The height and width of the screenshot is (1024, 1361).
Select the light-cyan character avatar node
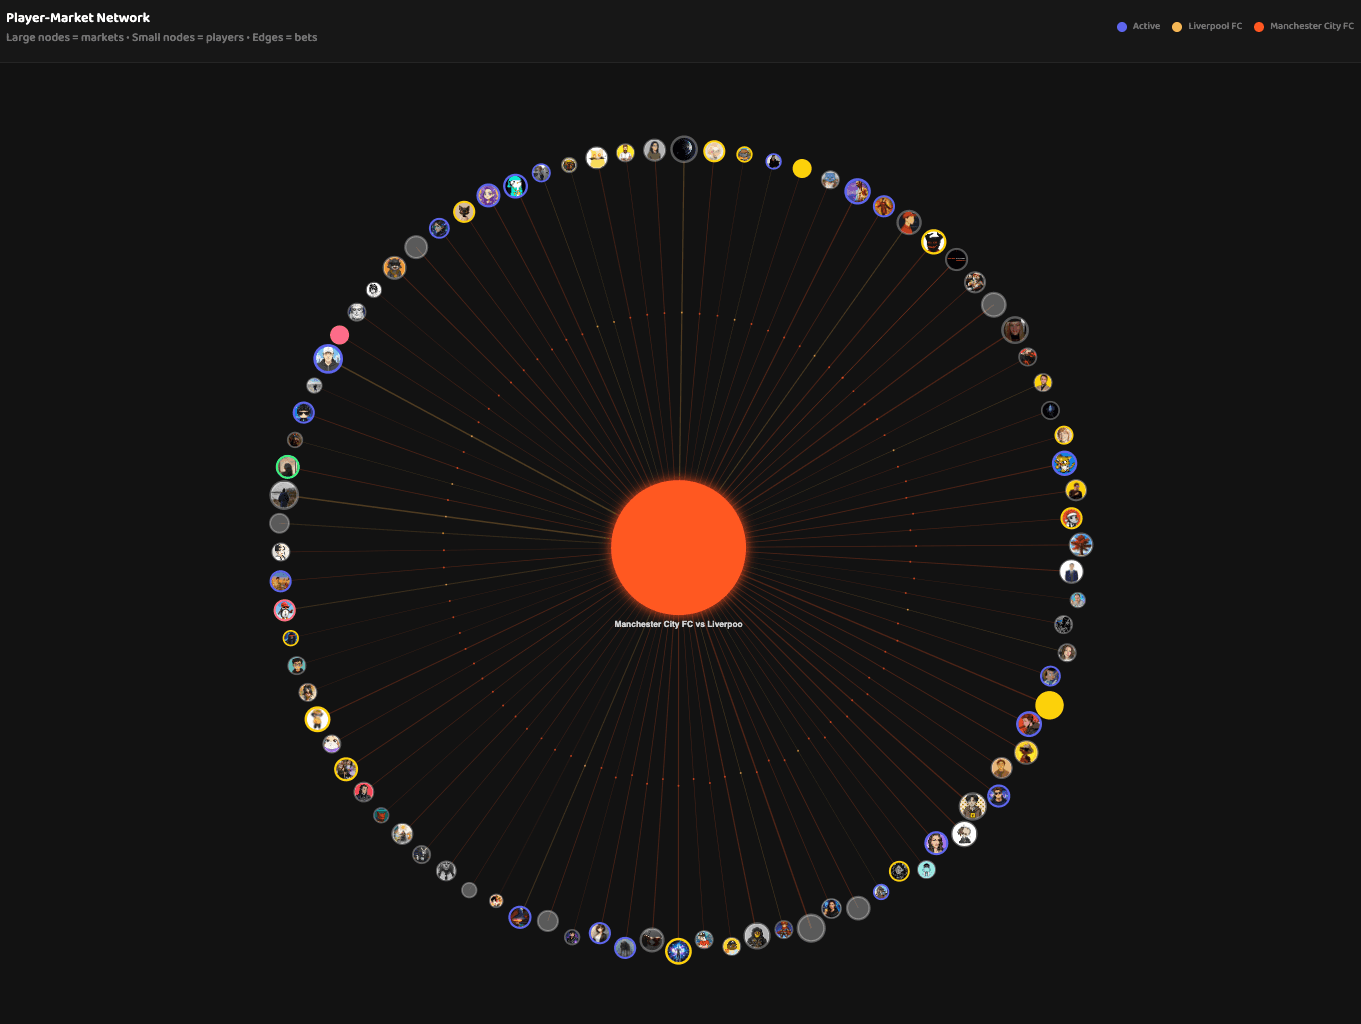tap(926, 870)
